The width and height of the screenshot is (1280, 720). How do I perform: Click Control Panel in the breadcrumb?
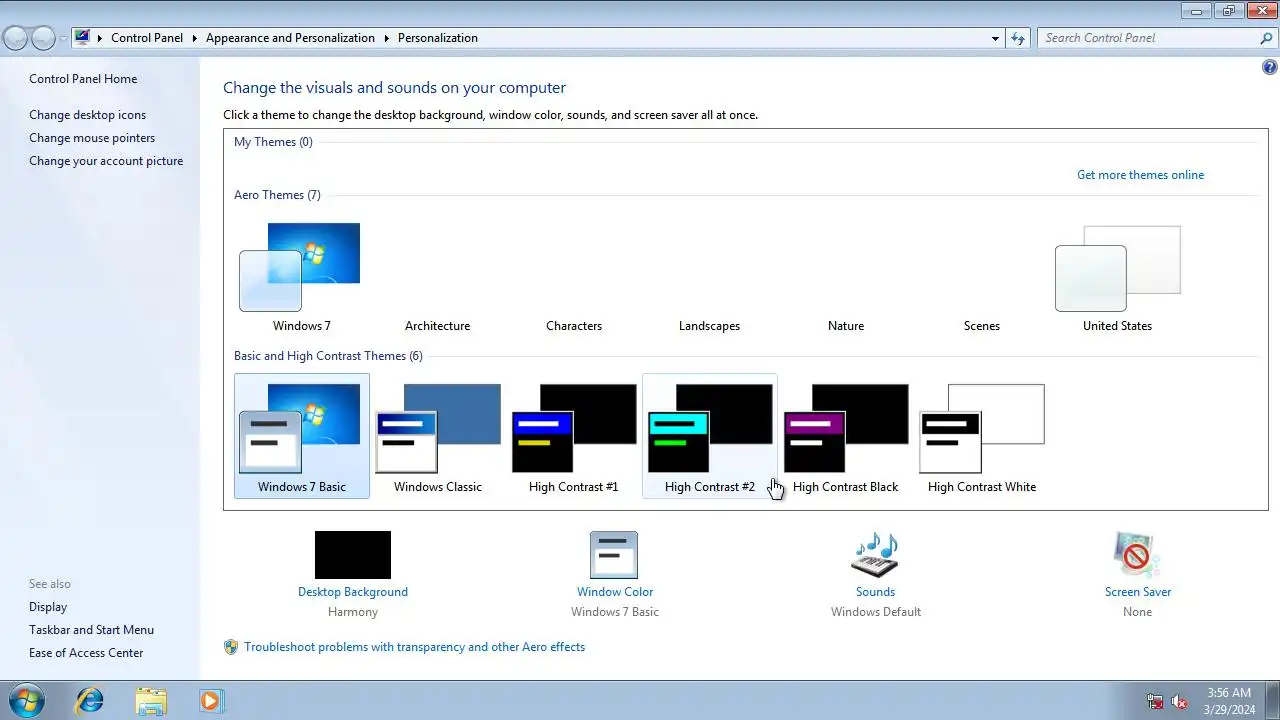[x=147, y=38]
